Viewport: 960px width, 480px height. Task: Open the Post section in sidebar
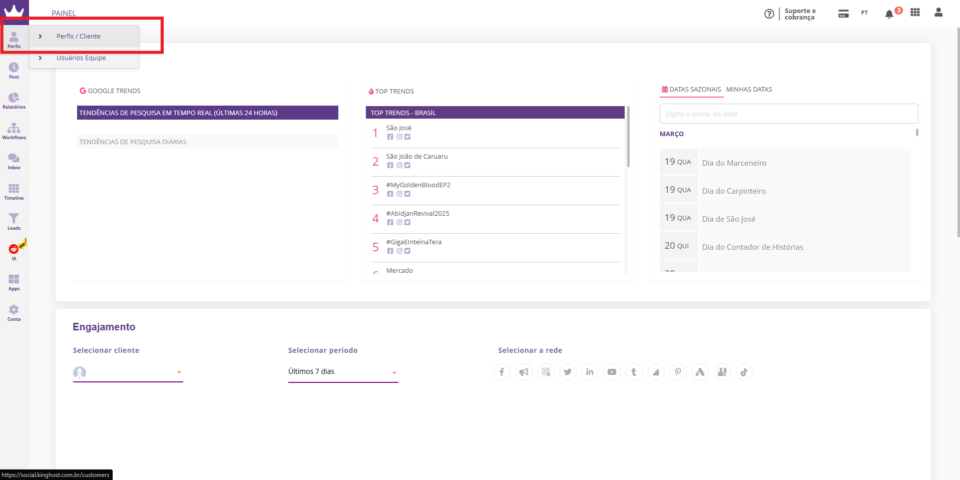14,70
